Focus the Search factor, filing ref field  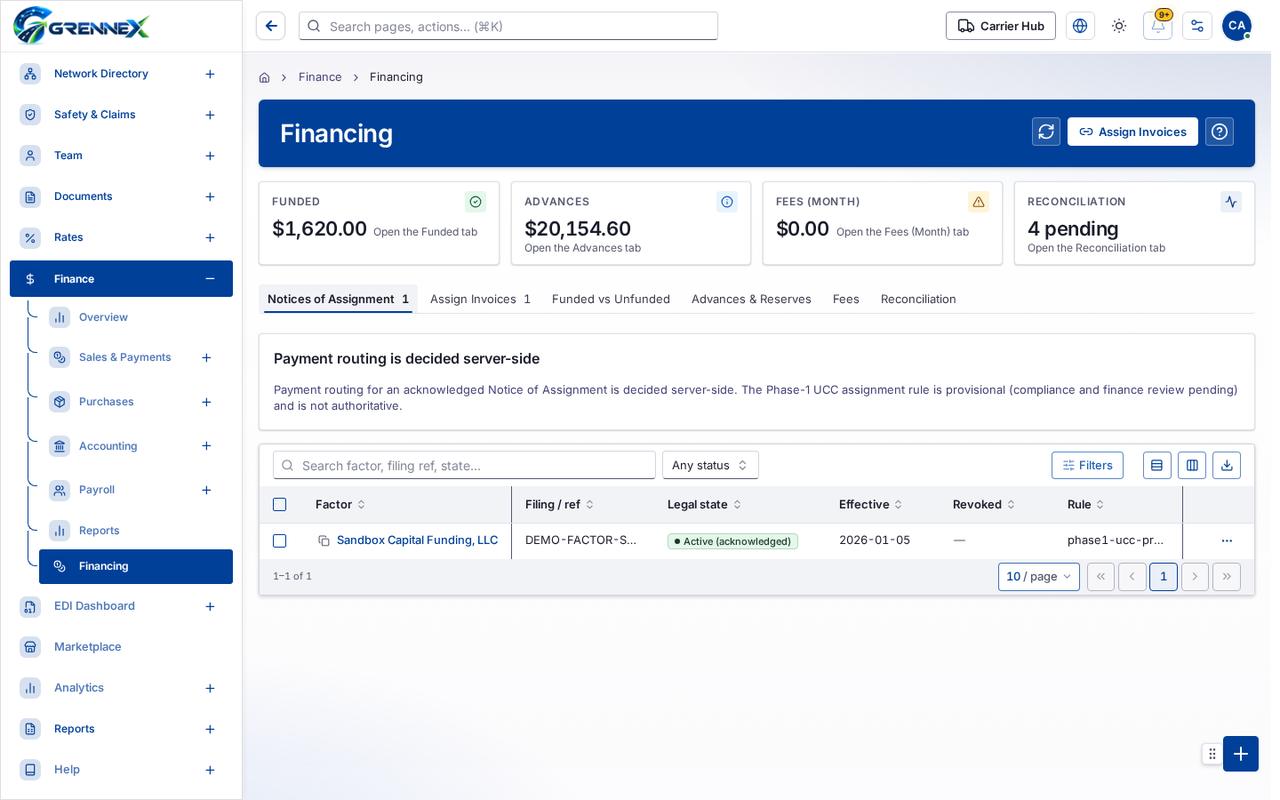[x=464, y=465]
